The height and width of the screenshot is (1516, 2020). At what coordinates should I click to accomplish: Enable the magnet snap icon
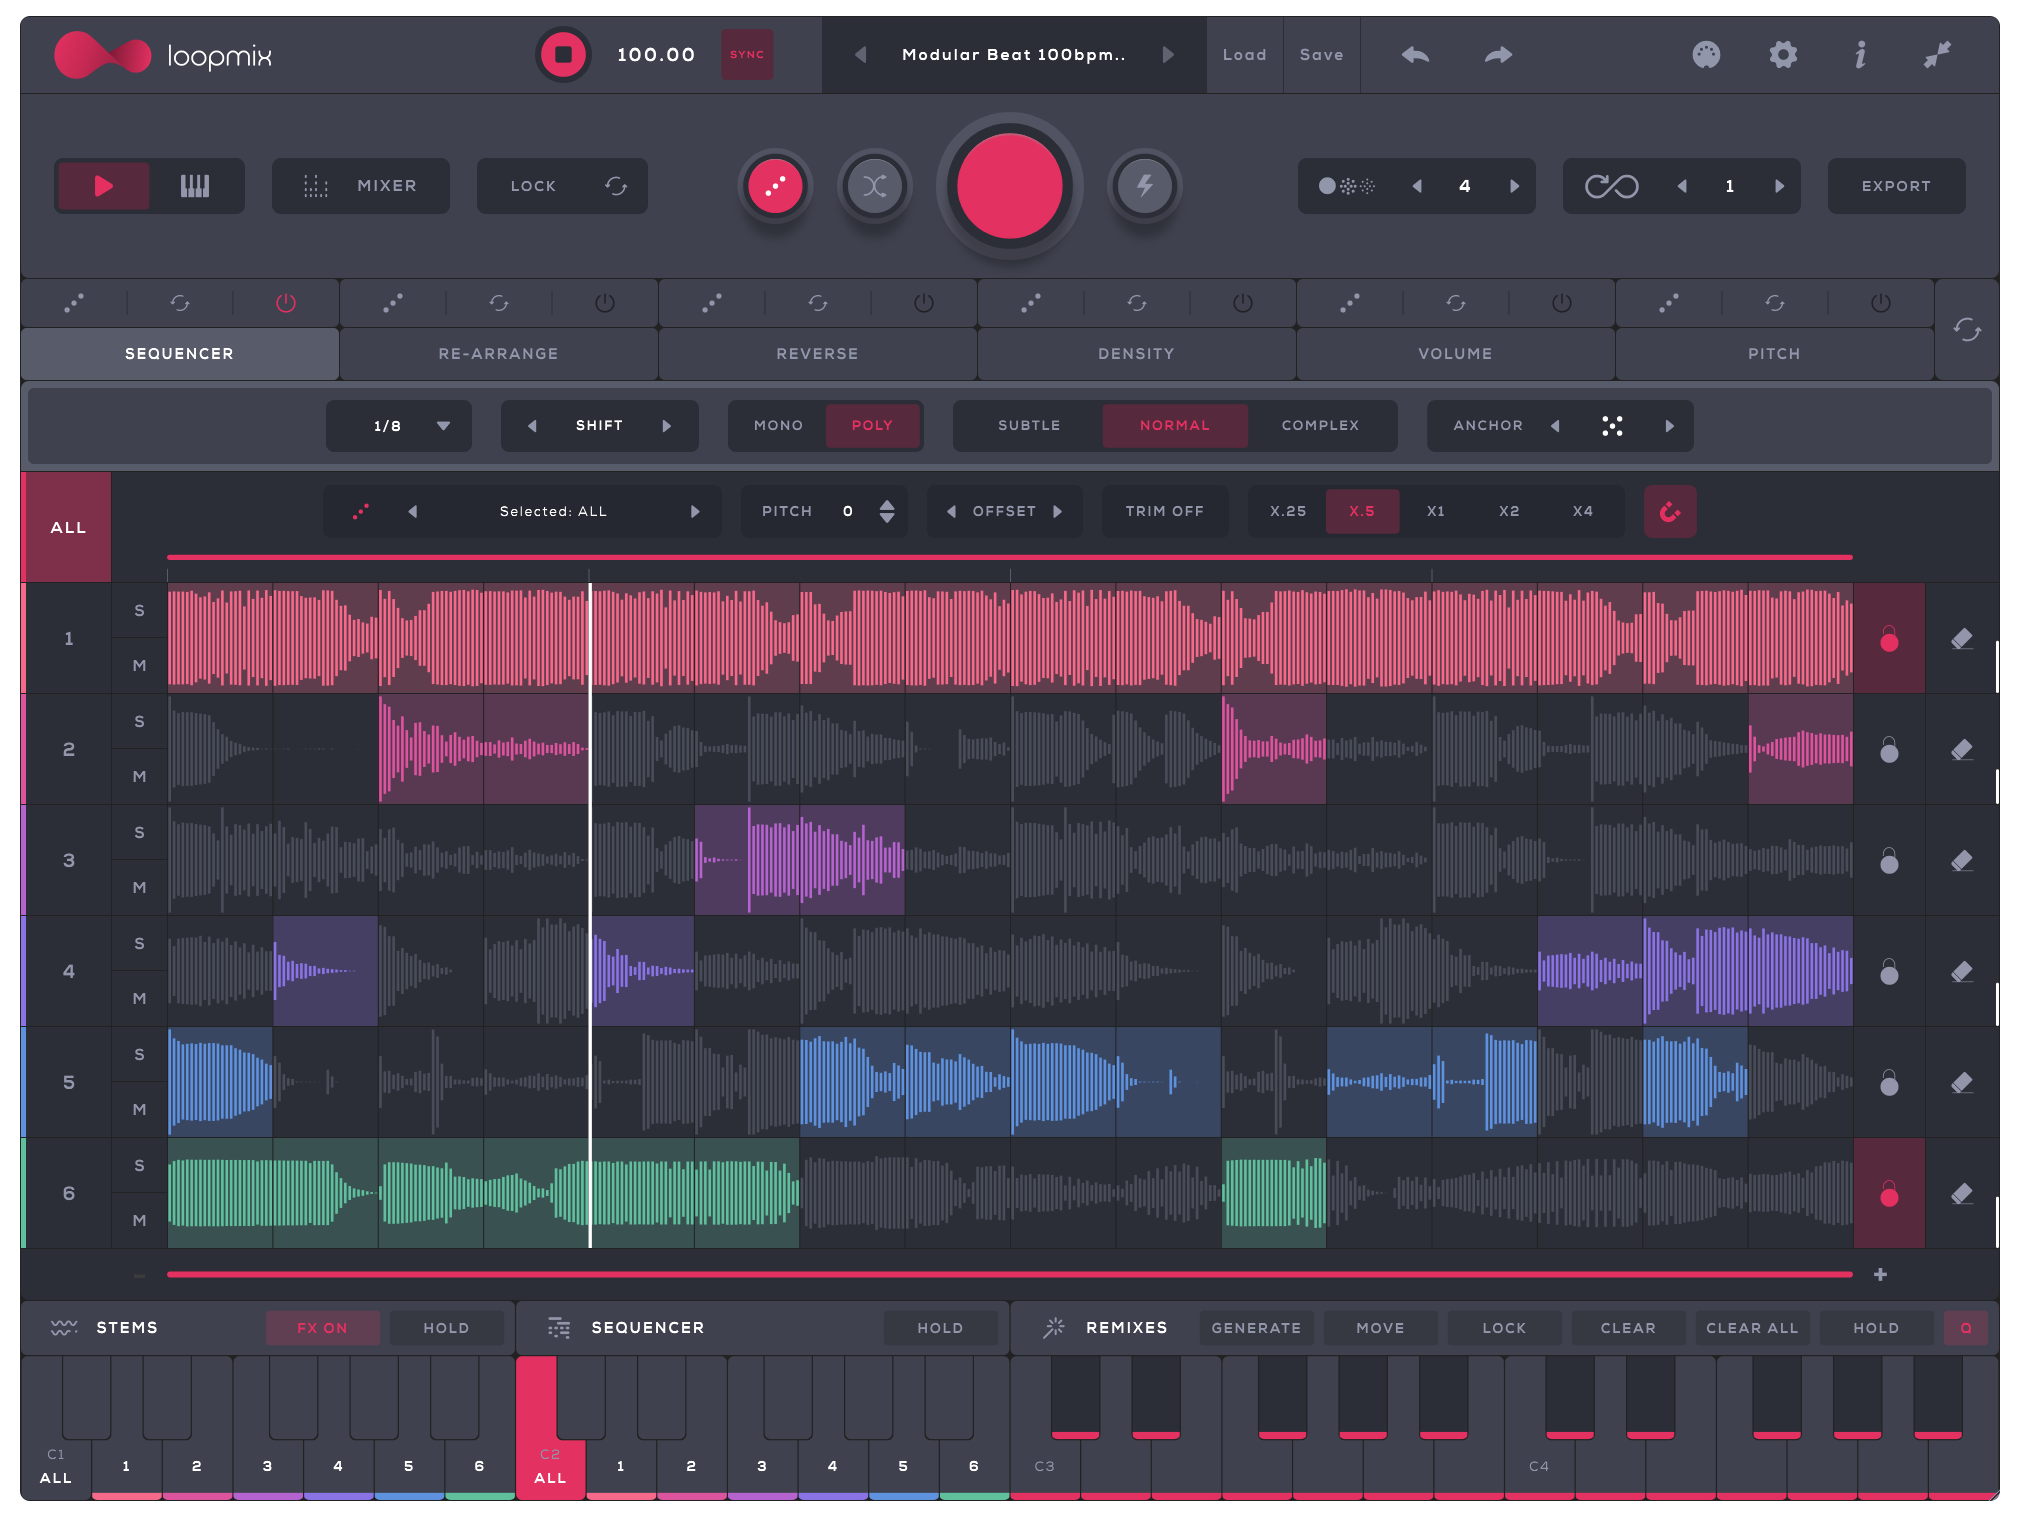pyautogui.click(x=1670, y=511)
